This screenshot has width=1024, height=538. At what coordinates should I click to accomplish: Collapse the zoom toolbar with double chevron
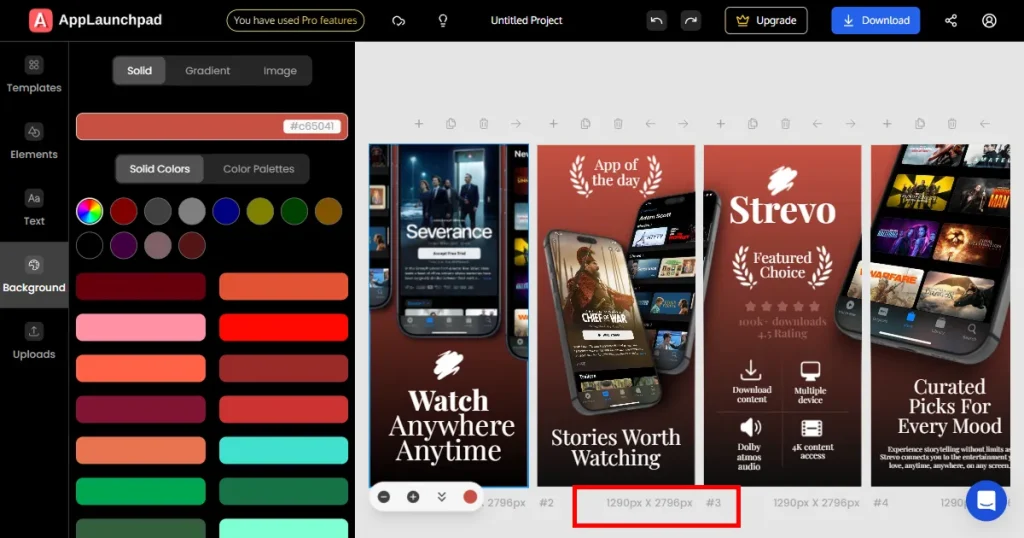[441, 497]
